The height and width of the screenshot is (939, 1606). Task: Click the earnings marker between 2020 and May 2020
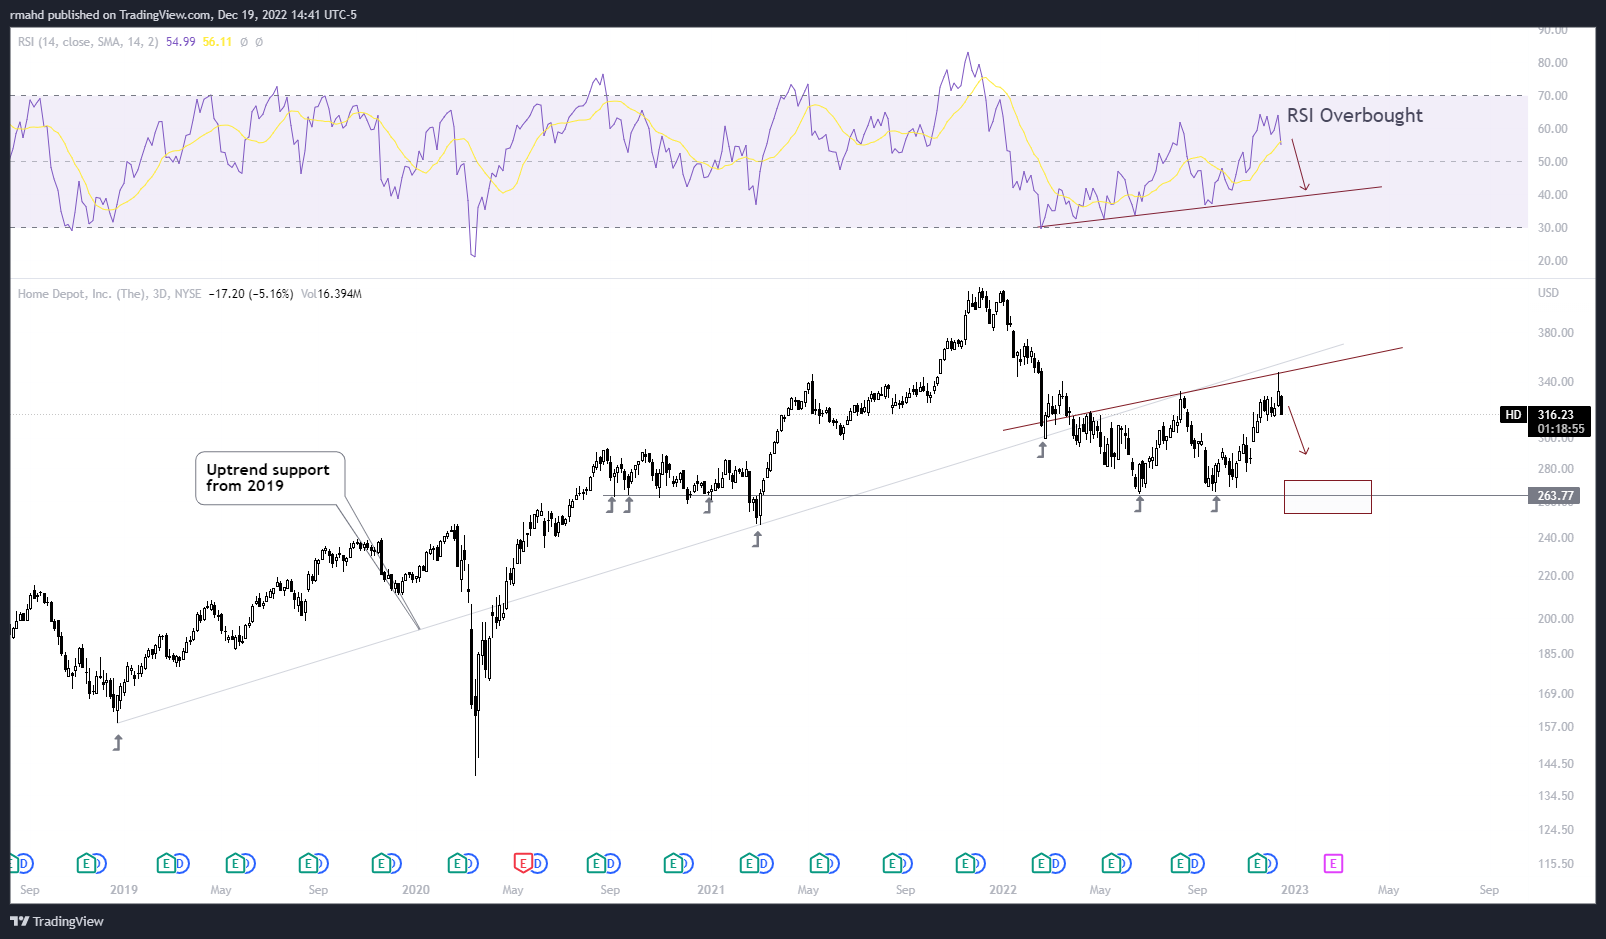point(457,863)
